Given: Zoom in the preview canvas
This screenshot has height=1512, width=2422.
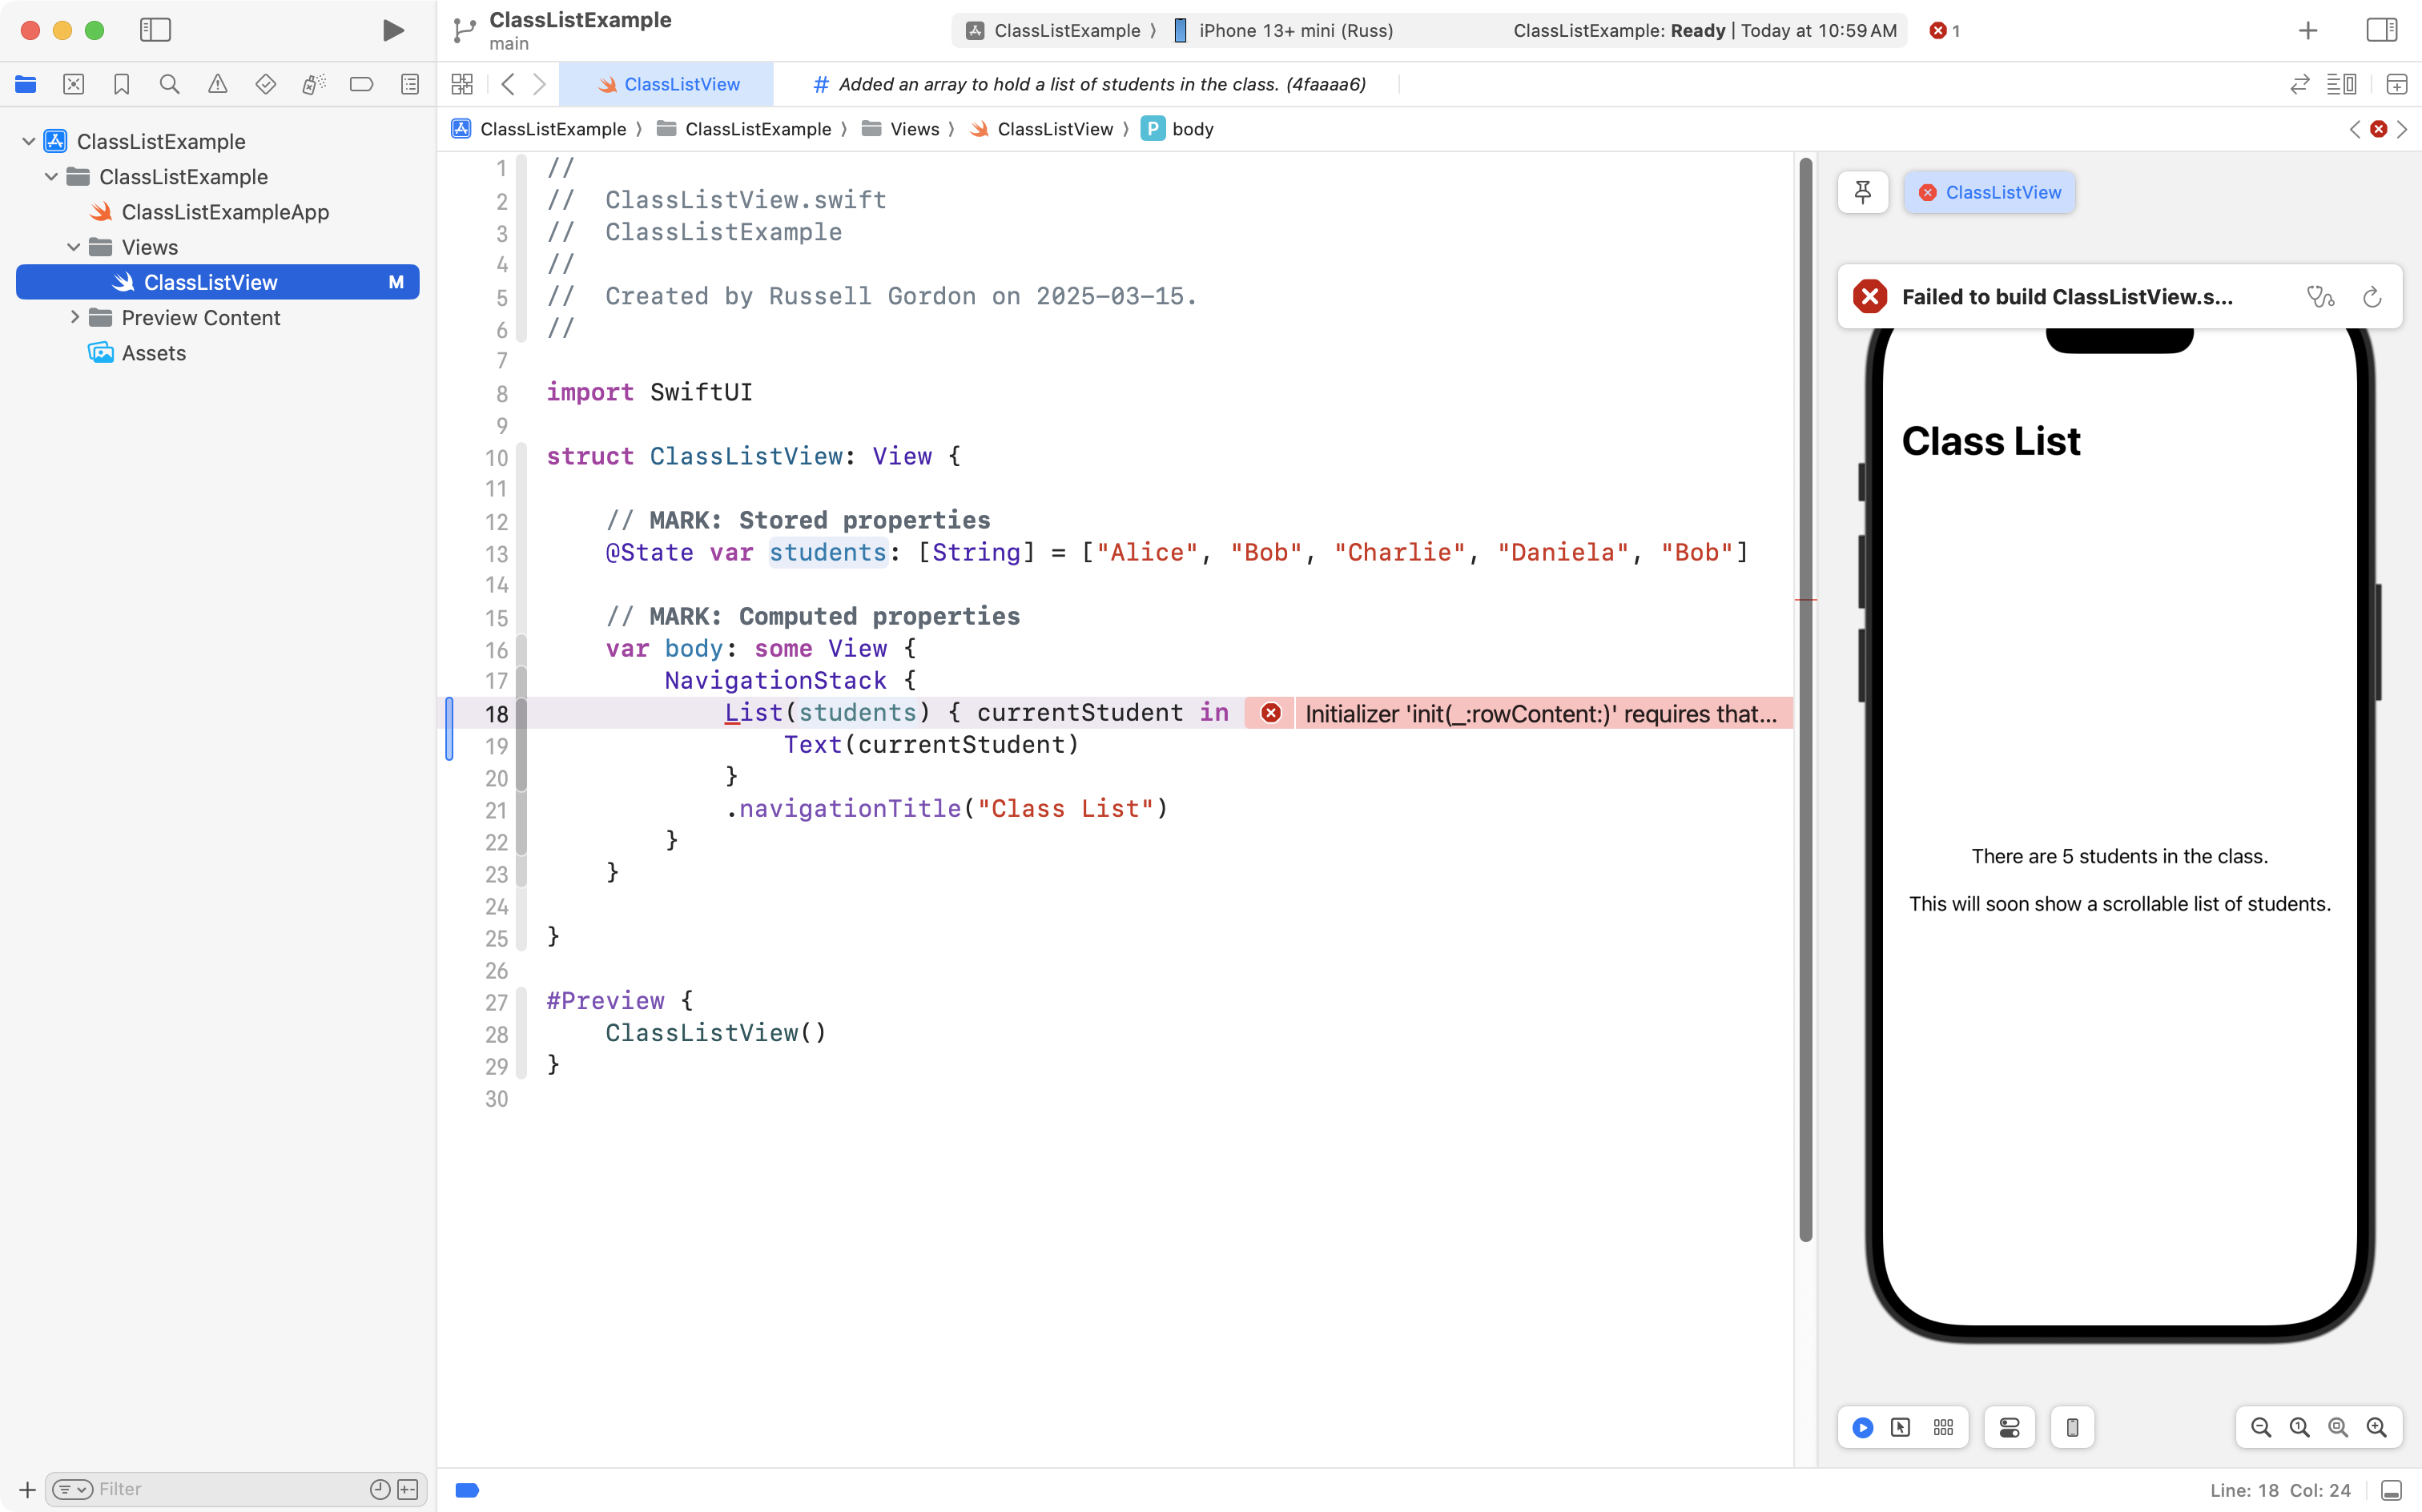Looking at the screenshot, I should (2376, 1427).
